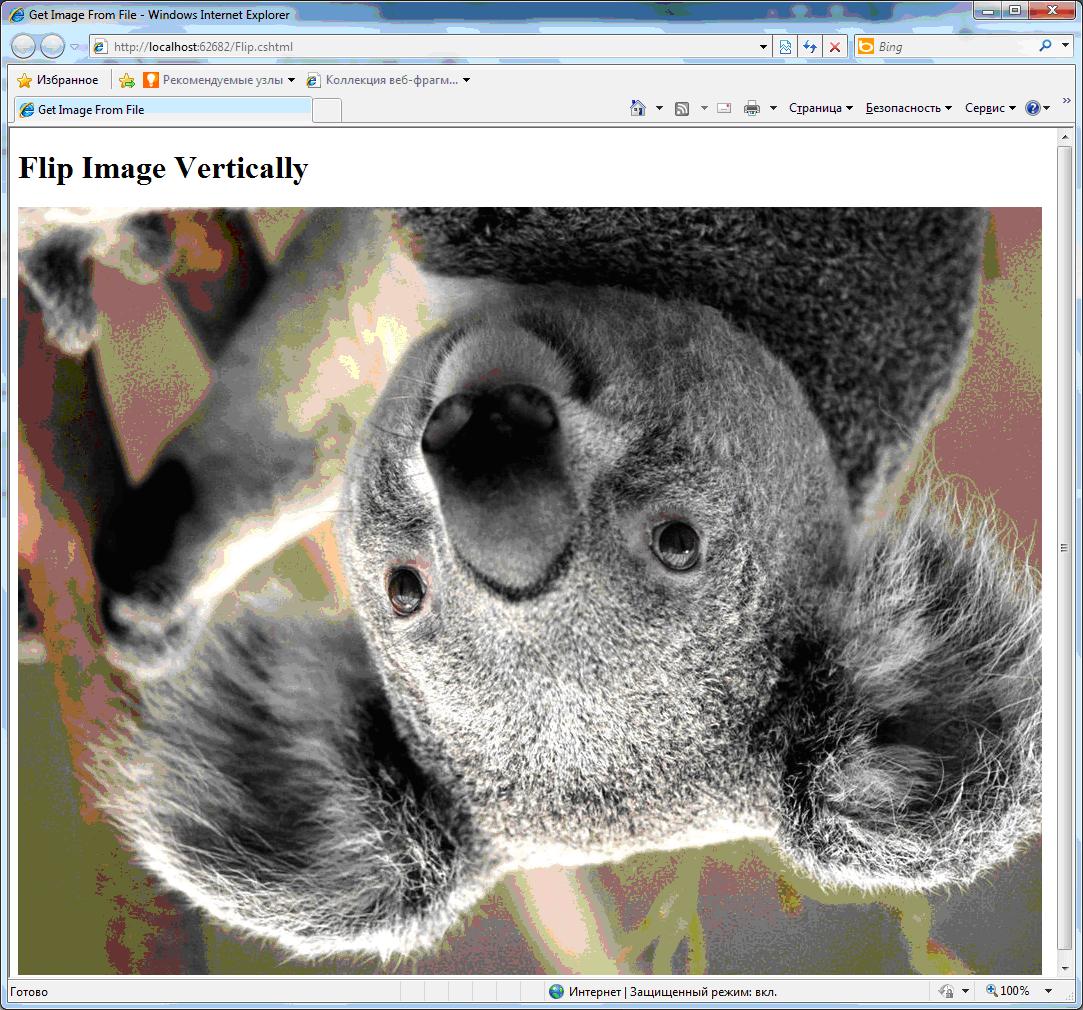Click the protected mode settings icon in status bar
The image size is (1083, 1010).
click(x=946, y=991)
